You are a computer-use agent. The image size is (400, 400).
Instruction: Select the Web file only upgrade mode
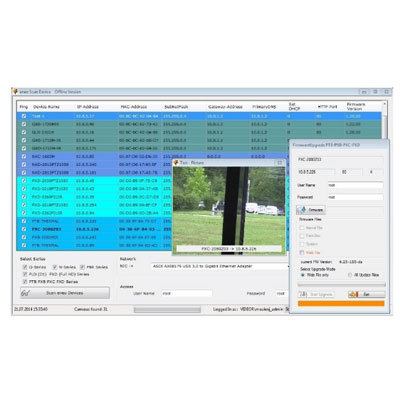coord(303,275)
